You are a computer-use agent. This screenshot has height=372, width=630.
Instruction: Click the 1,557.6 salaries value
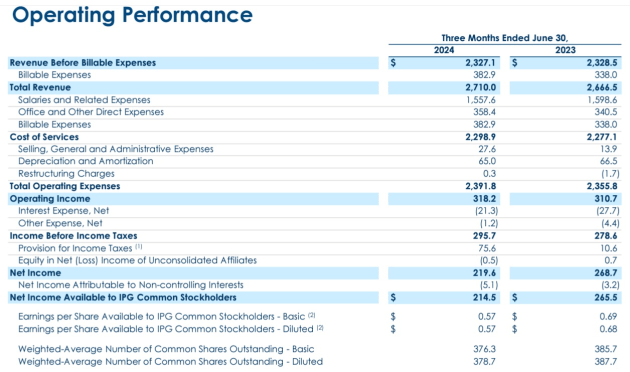pos(481,100)
